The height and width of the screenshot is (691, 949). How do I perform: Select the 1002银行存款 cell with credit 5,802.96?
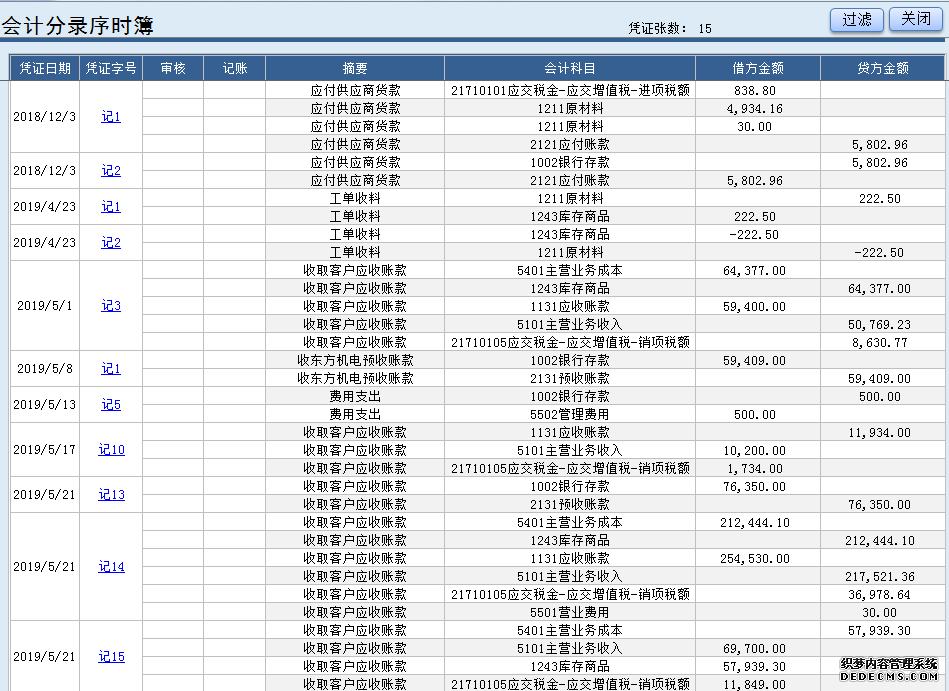[x=570, y=162]
